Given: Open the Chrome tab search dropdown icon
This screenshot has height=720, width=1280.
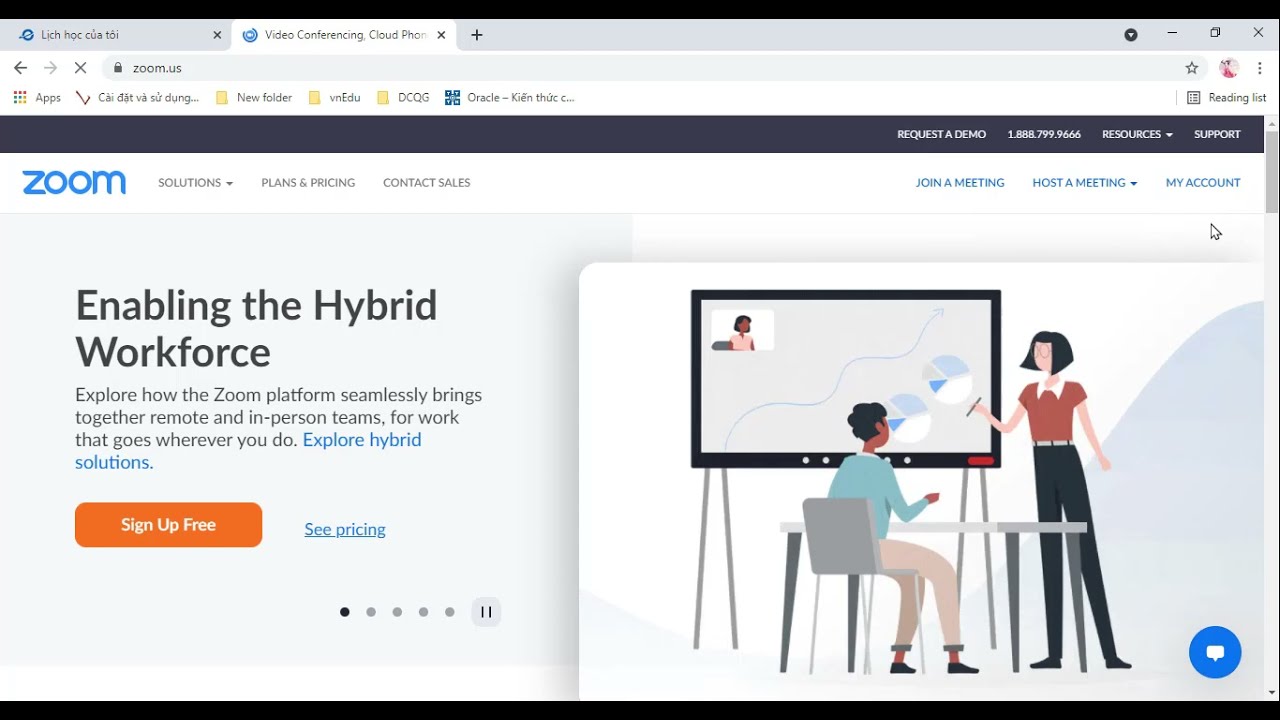Looking at the screenshot, I should (x=1131, y=35).
